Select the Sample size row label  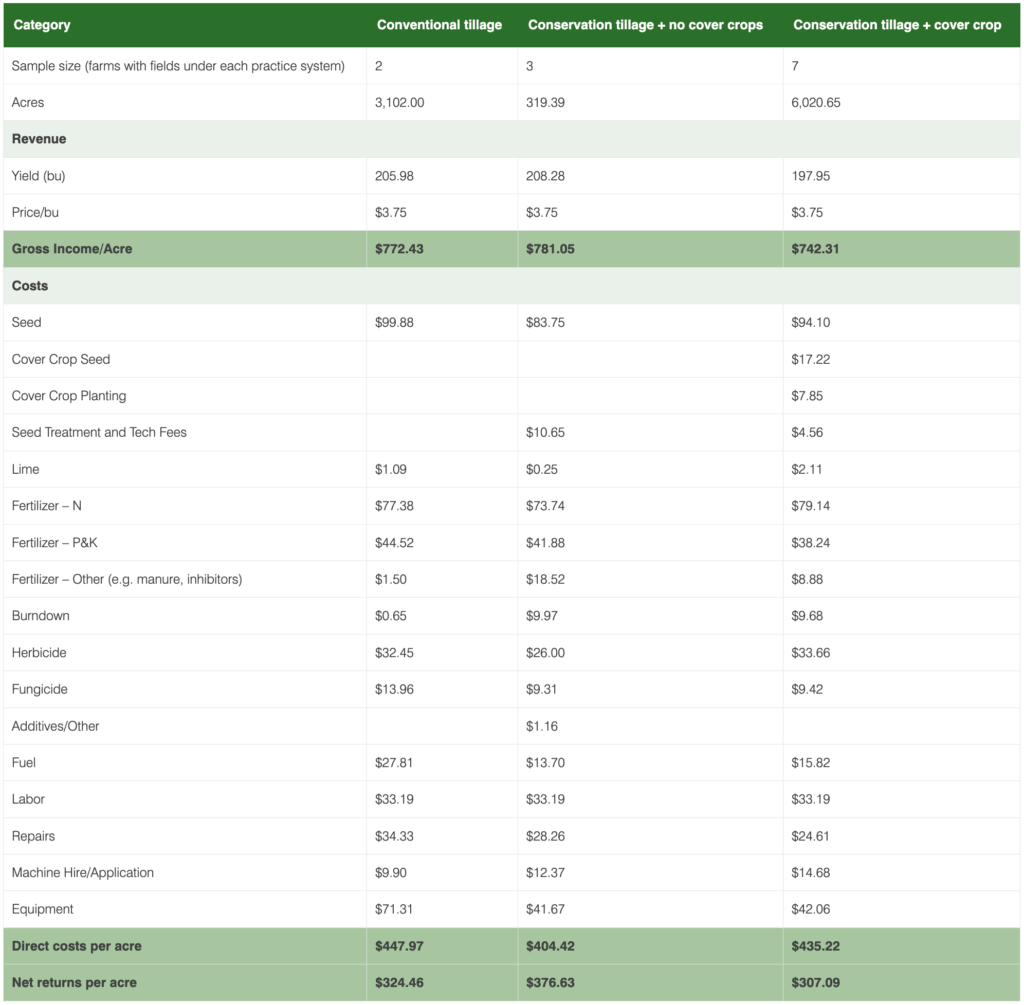178,66
